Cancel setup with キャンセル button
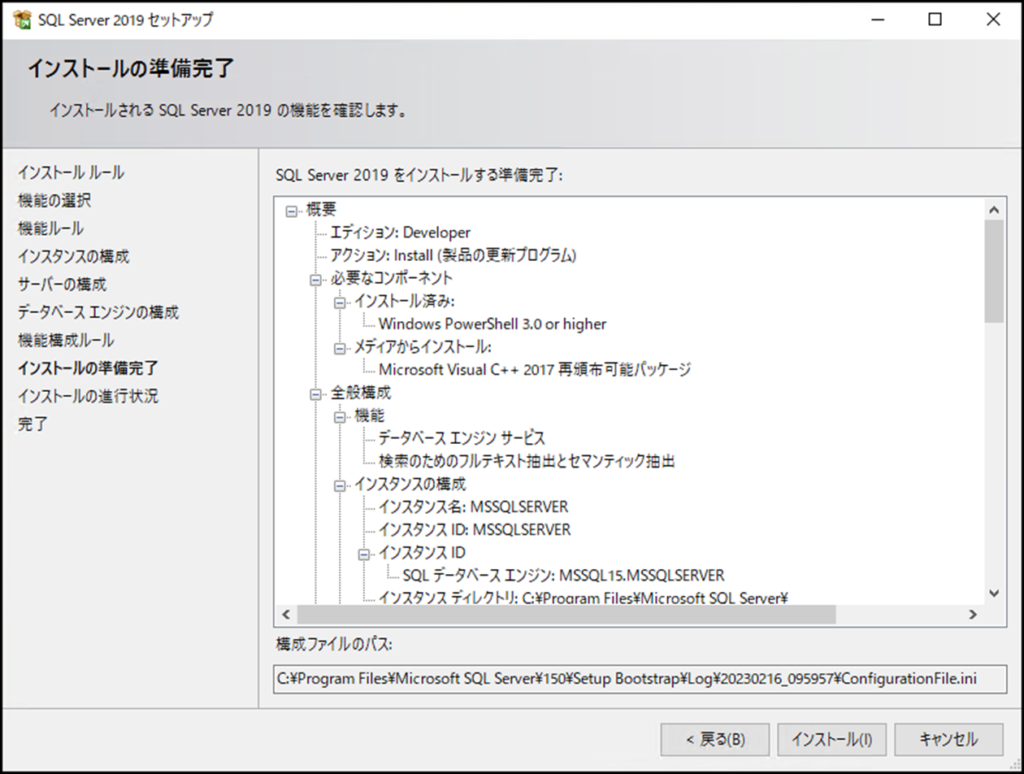Screen dimensions: 1024x774 point(949,739)
